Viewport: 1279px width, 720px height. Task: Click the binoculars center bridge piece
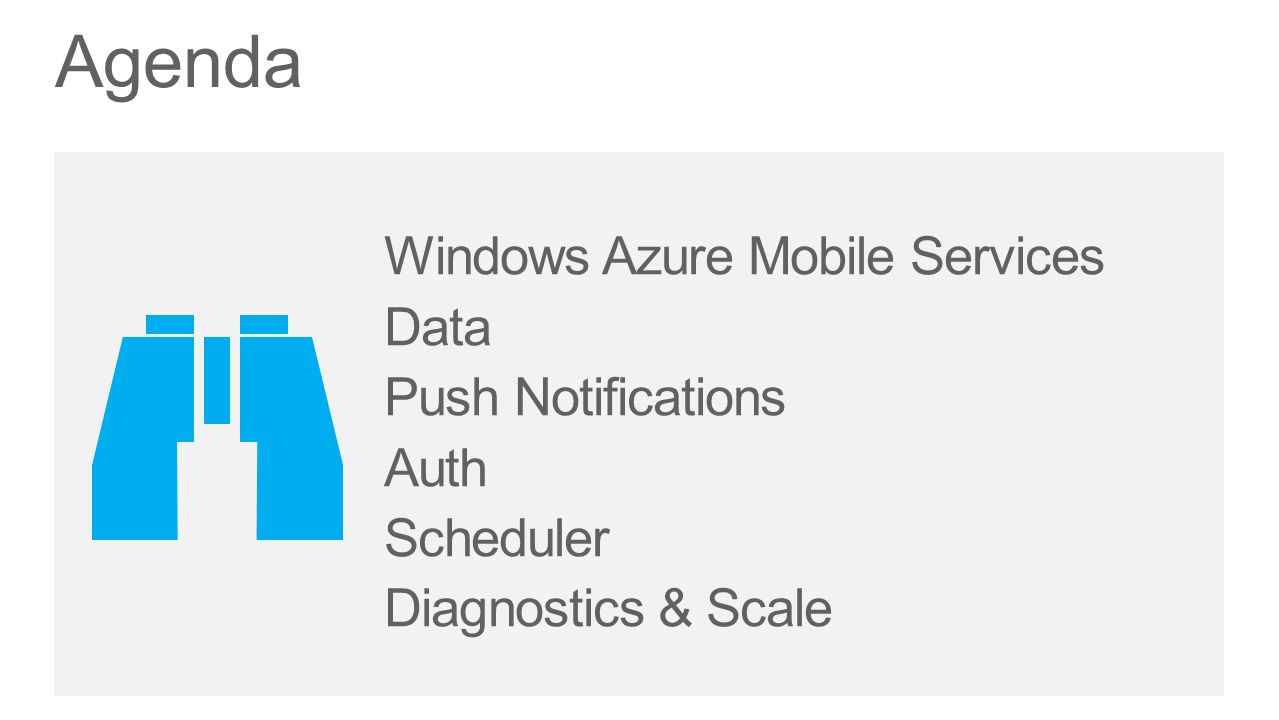point(217,380)
